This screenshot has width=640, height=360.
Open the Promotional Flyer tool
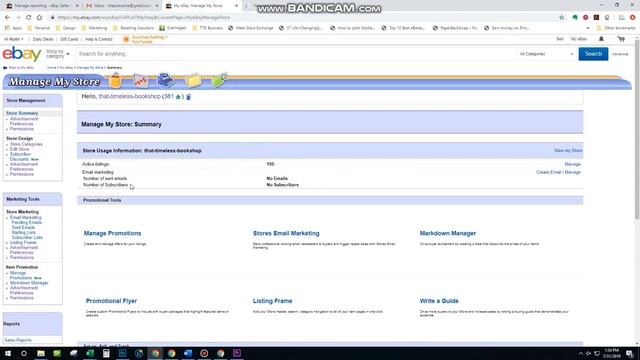(111, 301)
